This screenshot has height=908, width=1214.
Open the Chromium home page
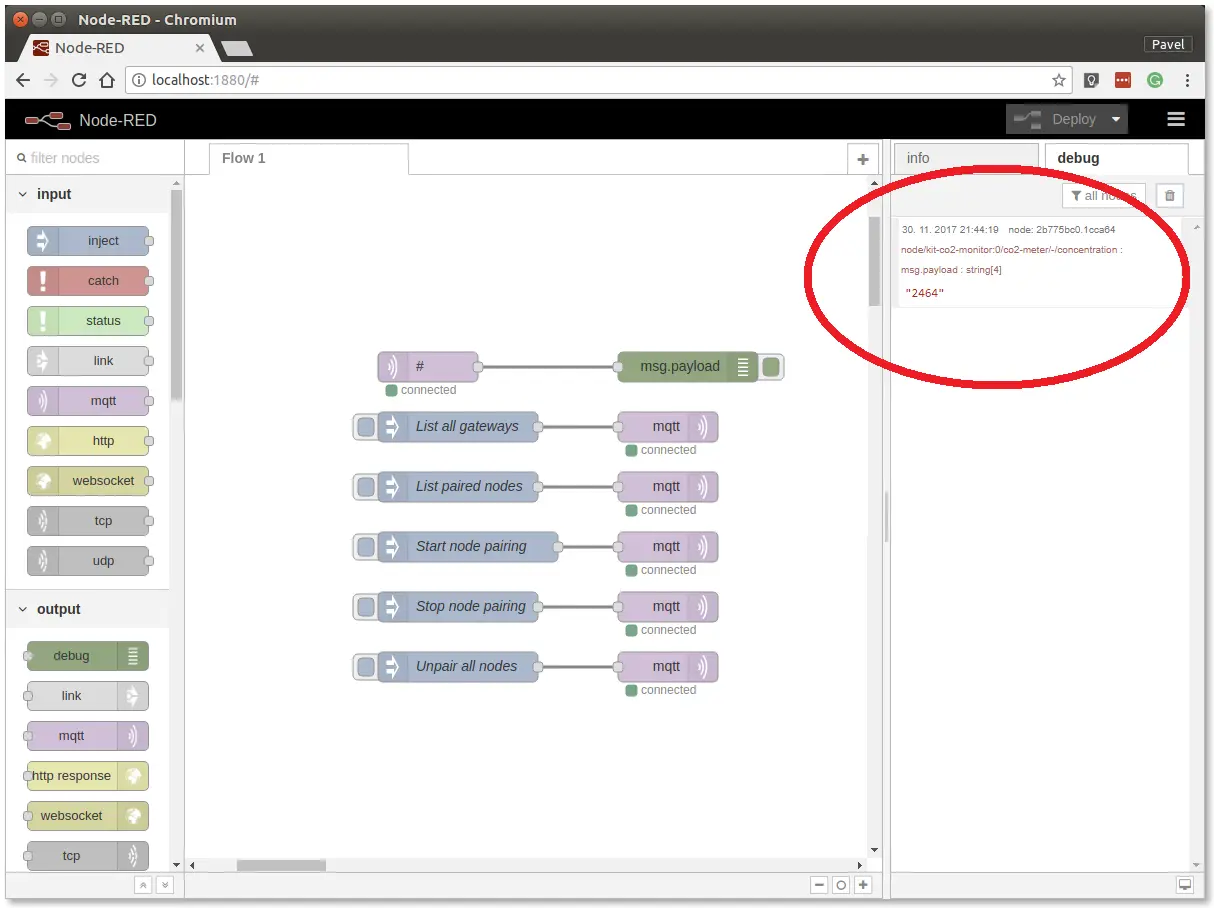tap(107, 80)
